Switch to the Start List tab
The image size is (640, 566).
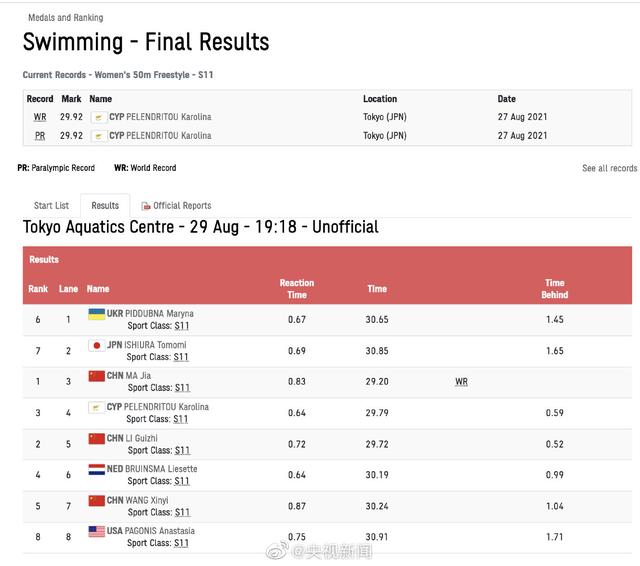coord(51,206)
